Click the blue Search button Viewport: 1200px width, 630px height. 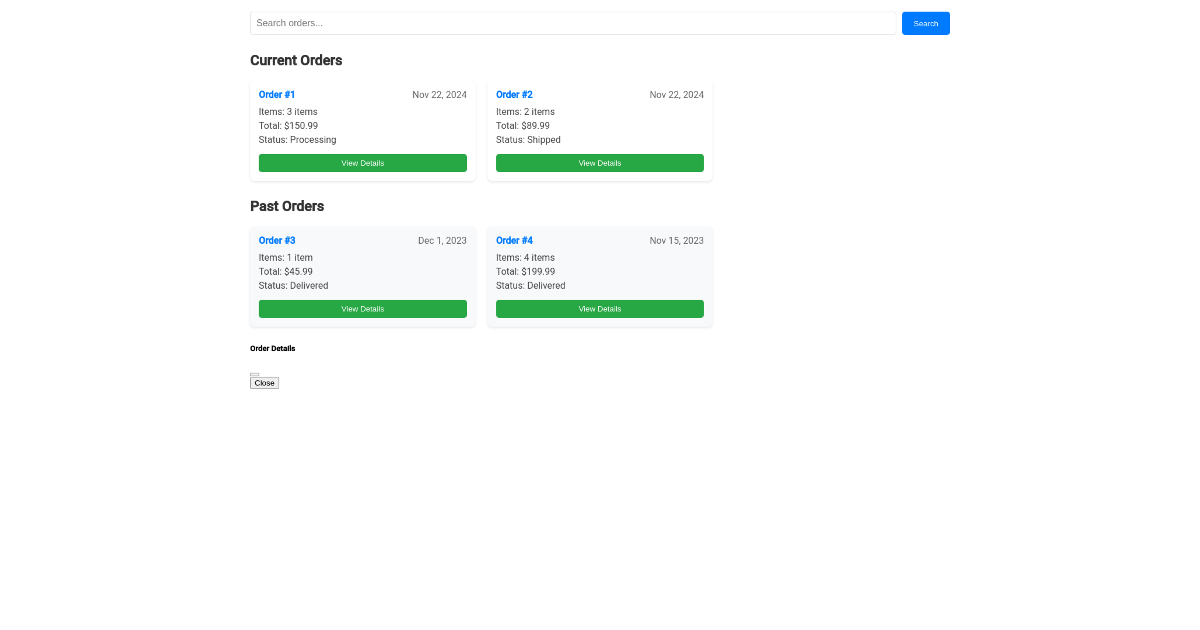coord(925,23)
